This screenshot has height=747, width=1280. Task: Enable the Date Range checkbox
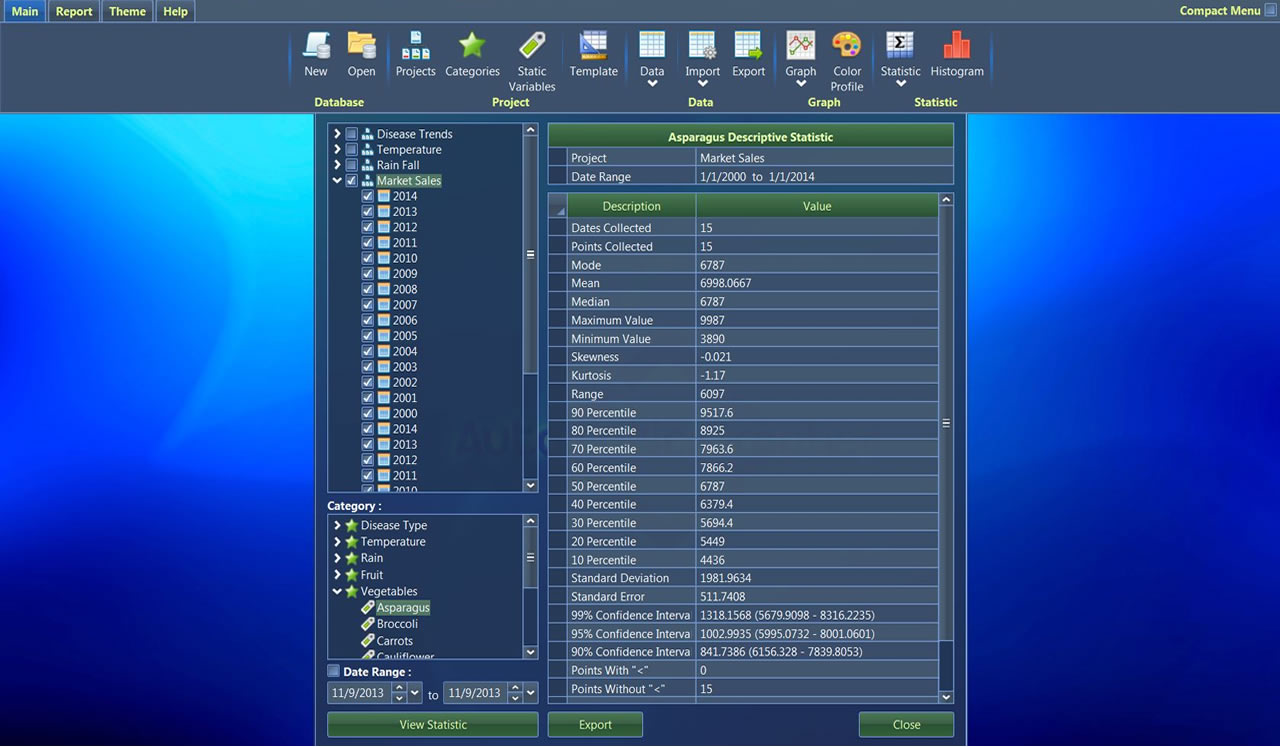pos(333,671)
